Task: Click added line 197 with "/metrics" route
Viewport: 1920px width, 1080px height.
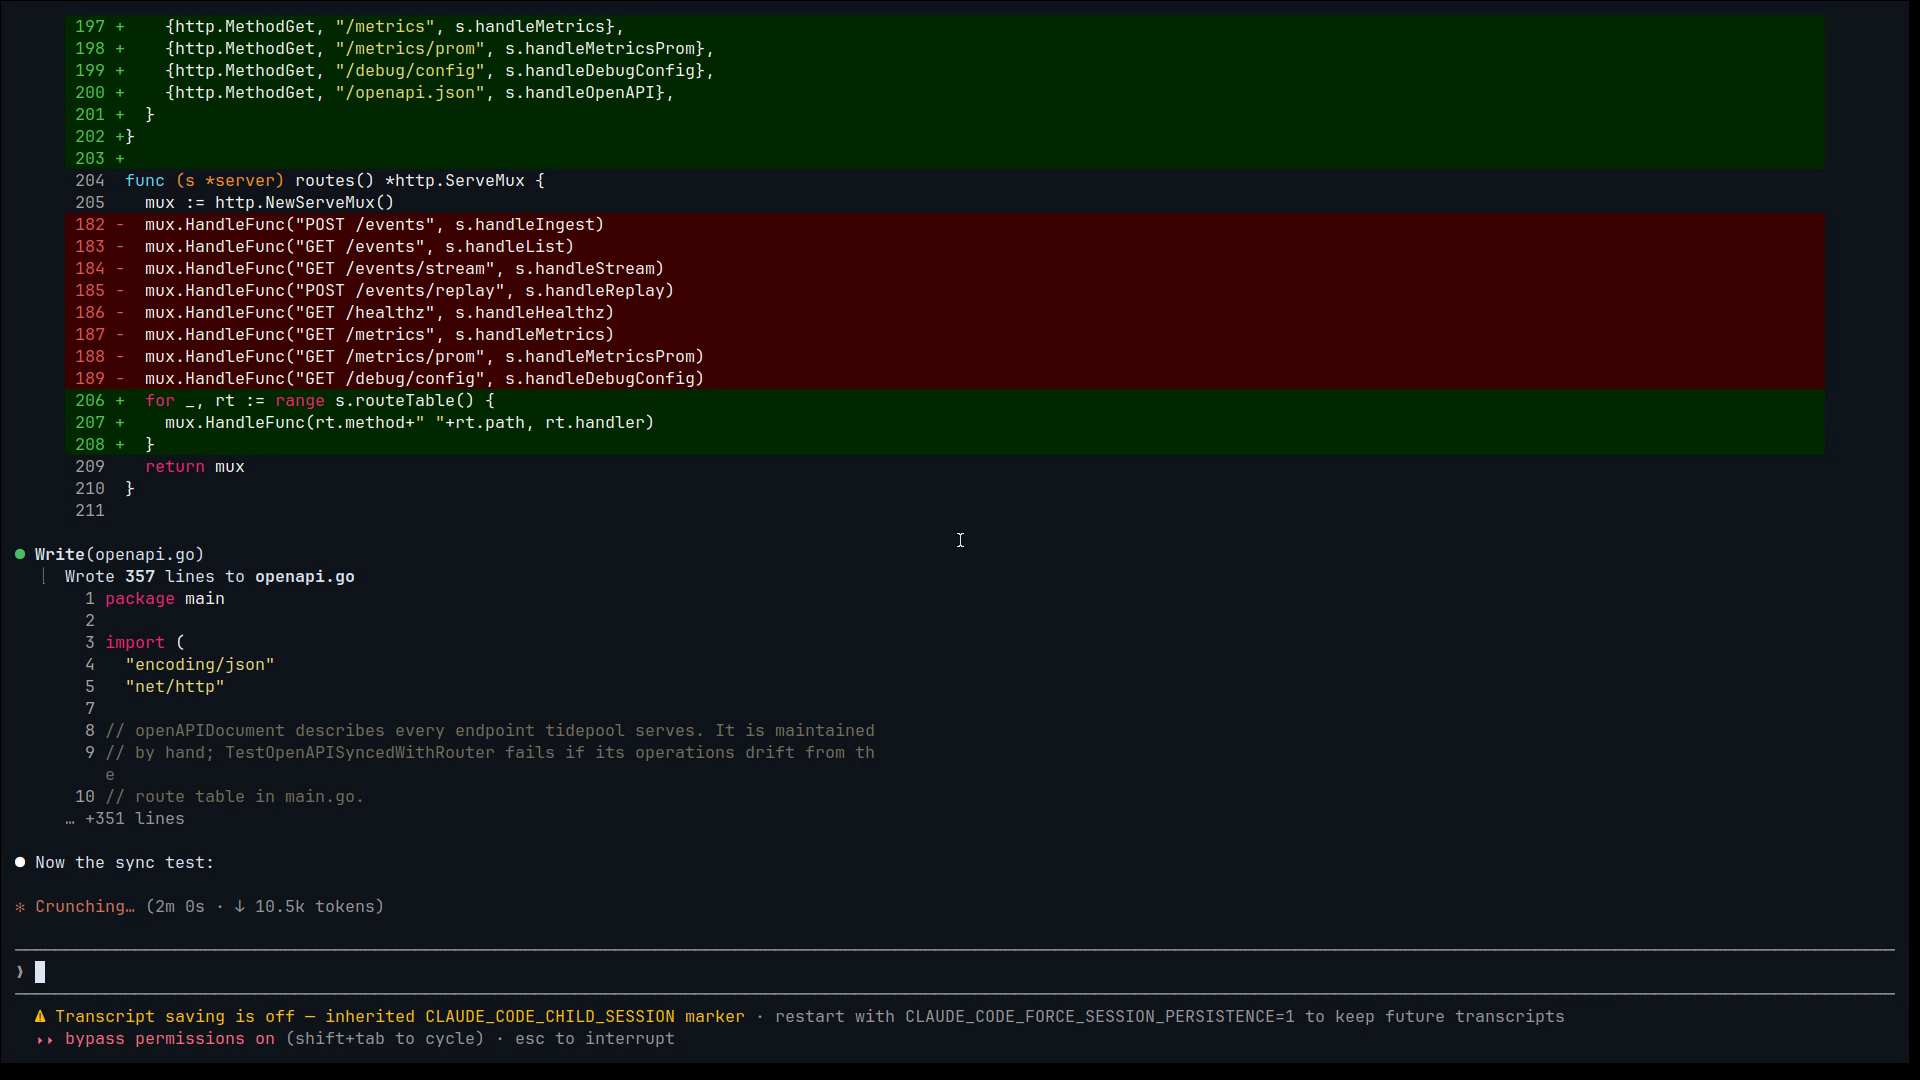Action: pyautogui.click(x=945, y=27)
